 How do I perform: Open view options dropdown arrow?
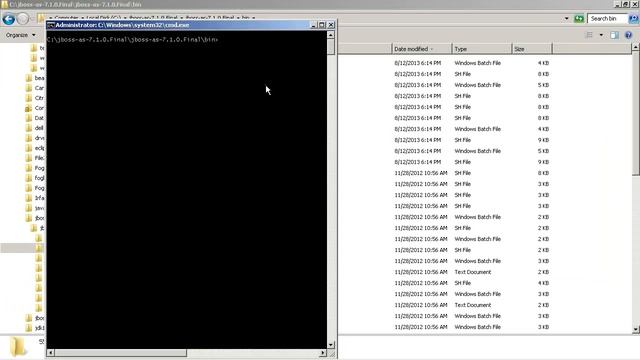point(601,35)
